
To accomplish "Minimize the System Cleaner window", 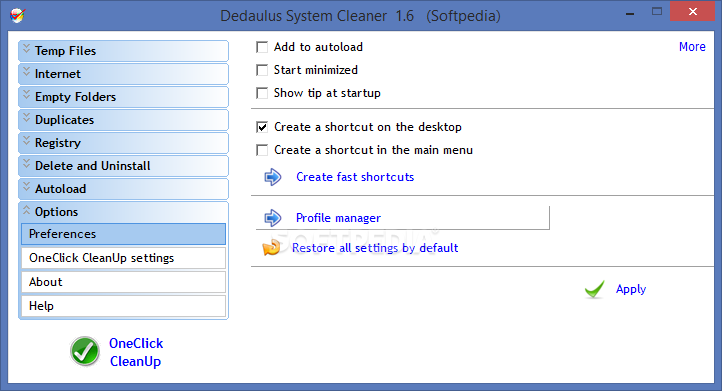I will pyautogui.click(x=630, y=13).
